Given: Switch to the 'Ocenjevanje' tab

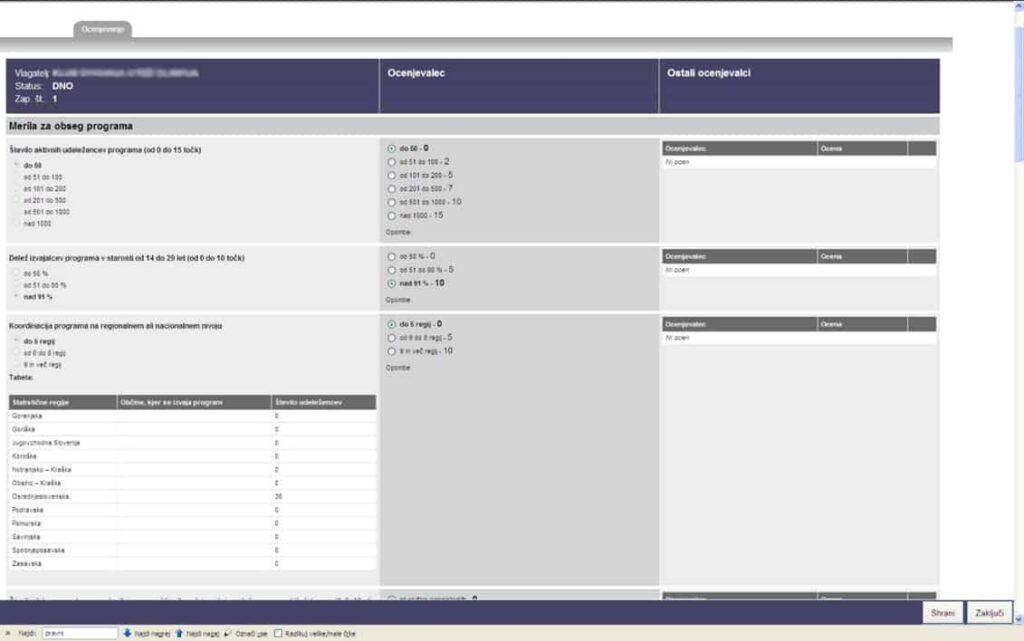Looking at the screenshot, I should (103, 30).
